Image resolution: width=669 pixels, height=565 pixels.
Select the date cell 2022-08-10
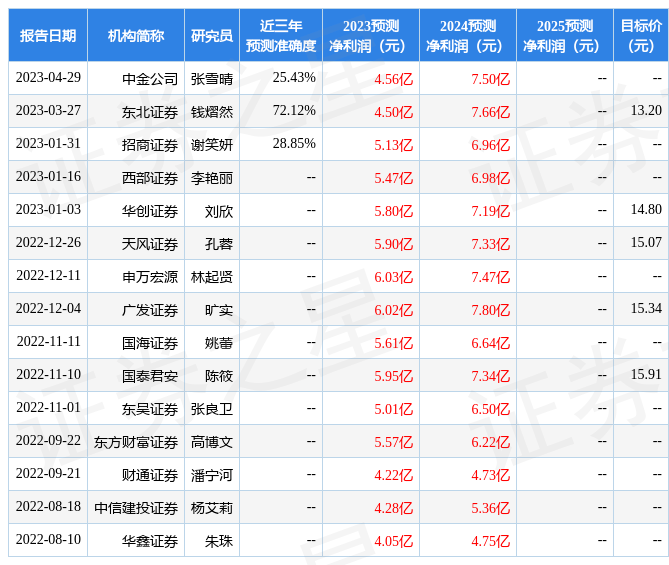pos(48,539)
